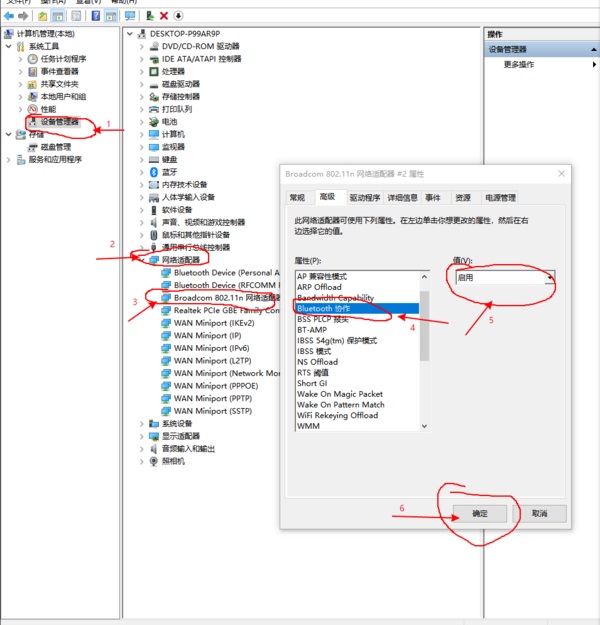
Task: Click the 蓝牙 Bluetooth device category
Action: click(x=168, y=172)
